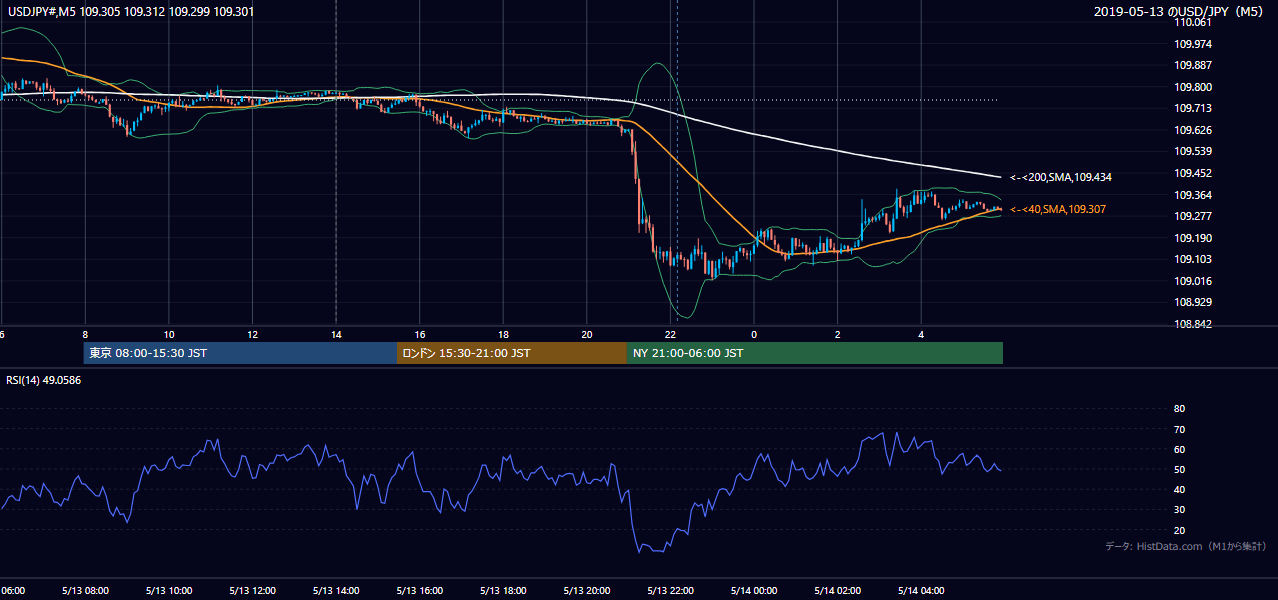Screen dimensions: 1278x600
Task: Click price axis value 109.364
Action: (1192, 195)
